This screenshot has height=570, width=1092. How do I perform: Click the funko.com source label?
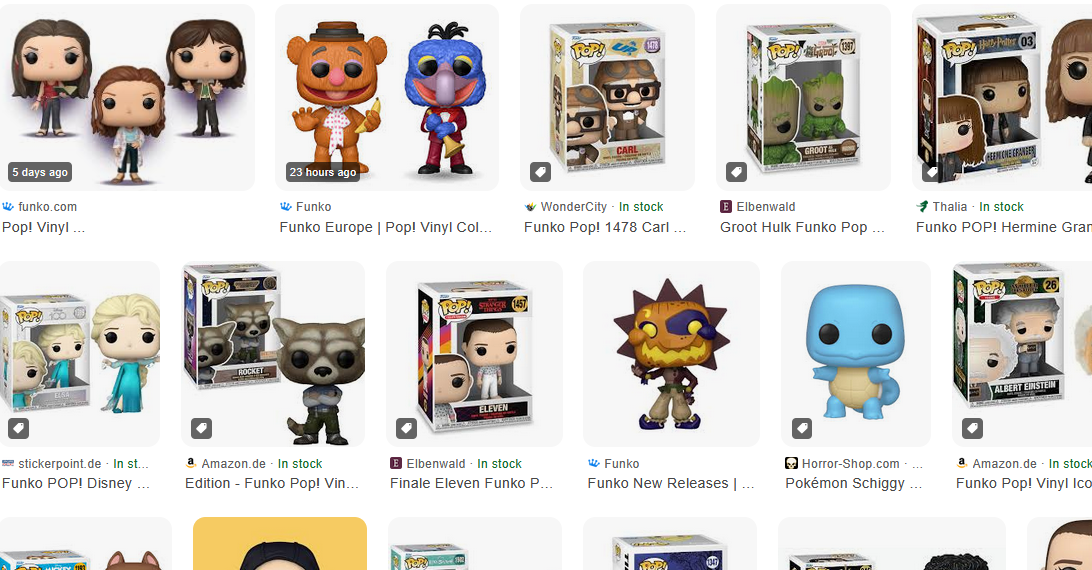tap(47, 207)
